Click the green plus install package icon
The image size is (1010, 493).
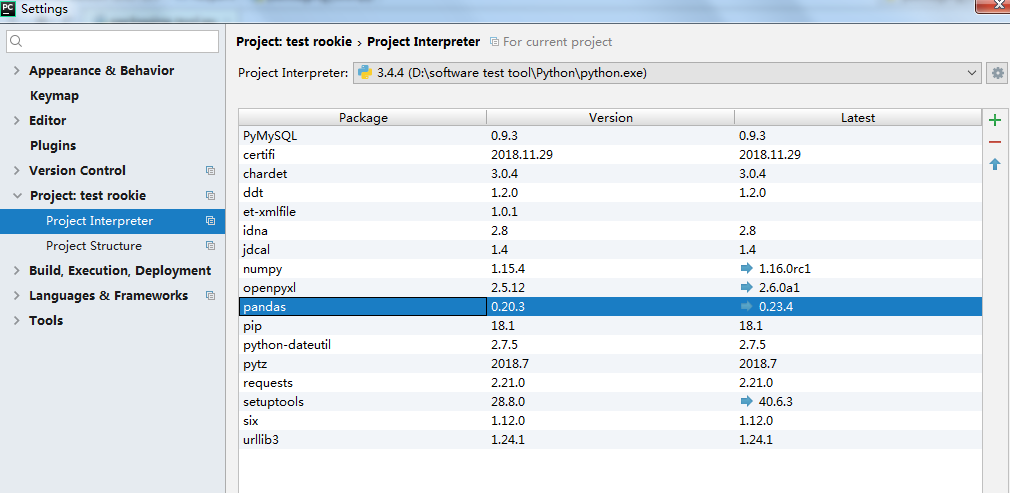pos(994,120)
